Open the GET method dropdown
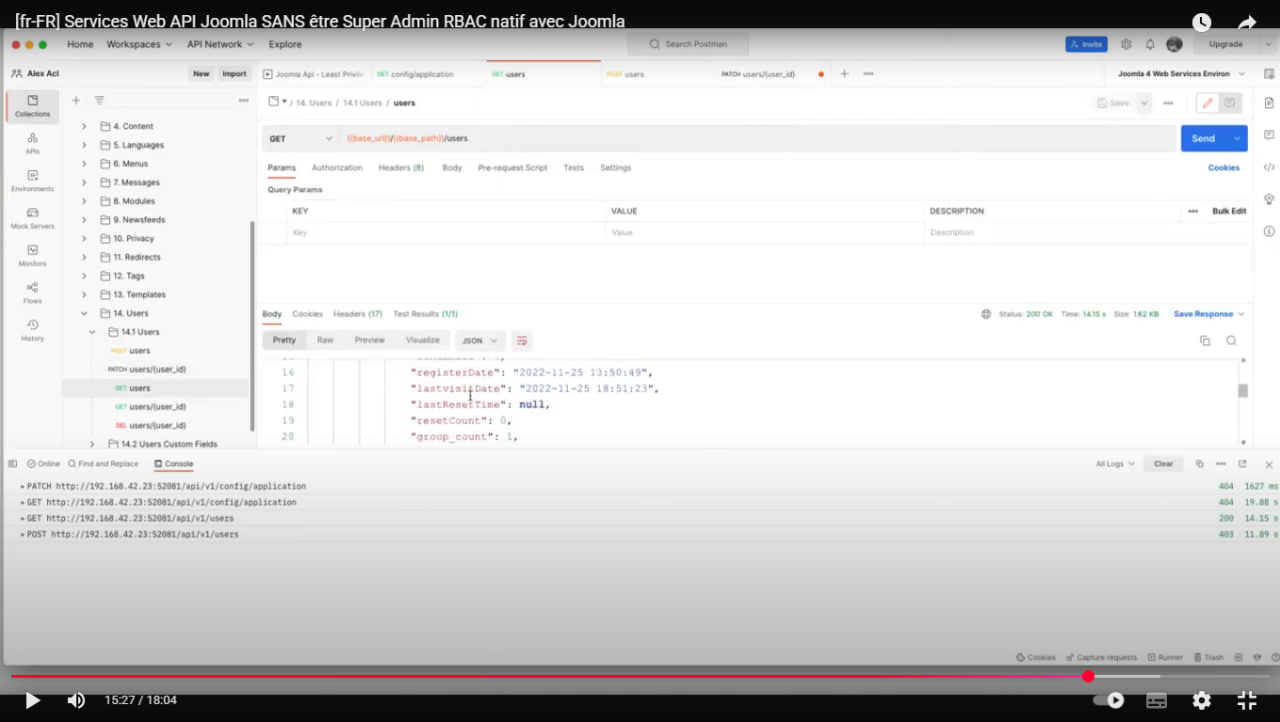This screenshot has width=1280, height=722. pos(300,139)
